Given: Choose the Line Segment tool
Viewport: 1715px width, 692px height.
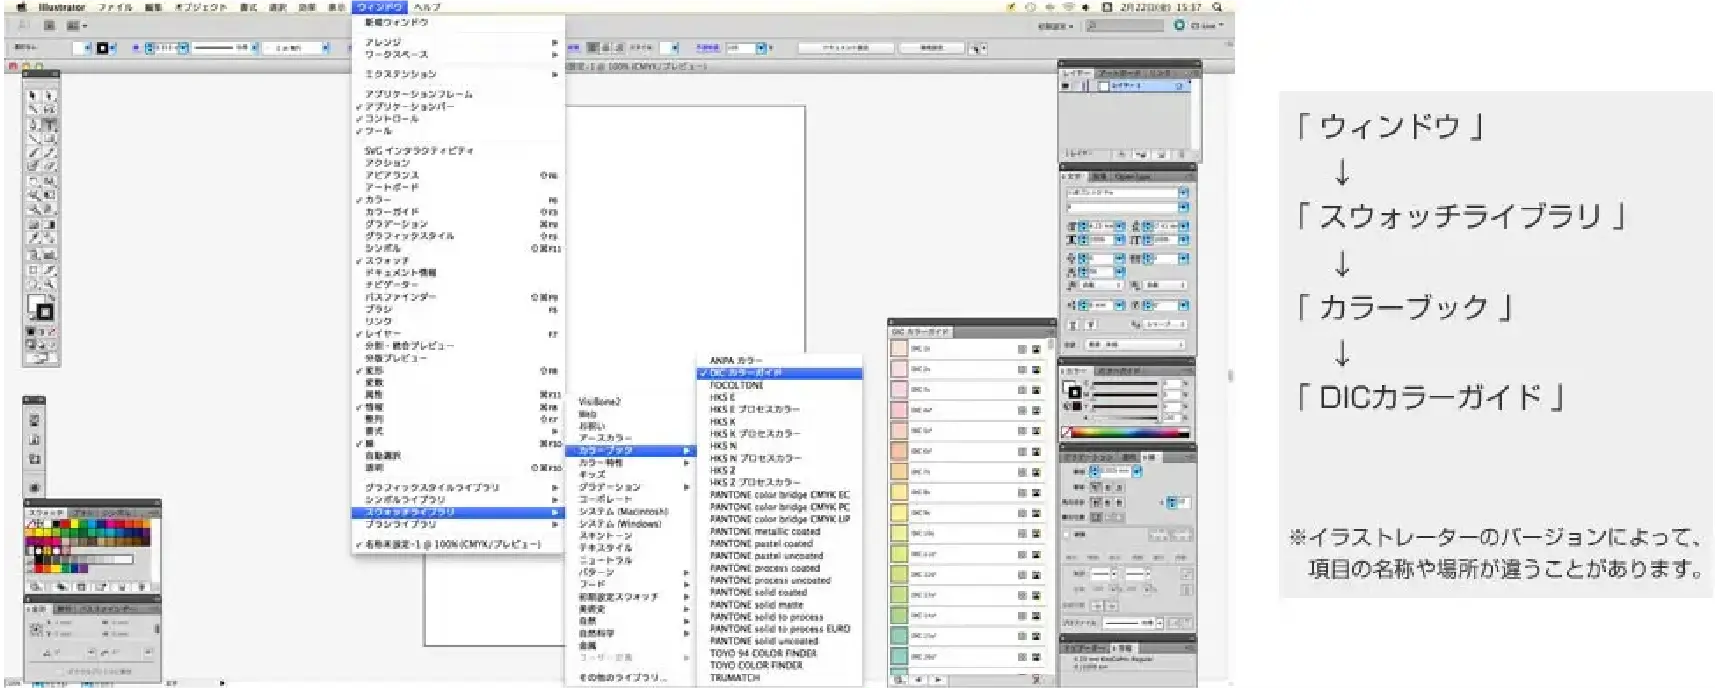Looking at the screenshot, I should pos(34,139).
